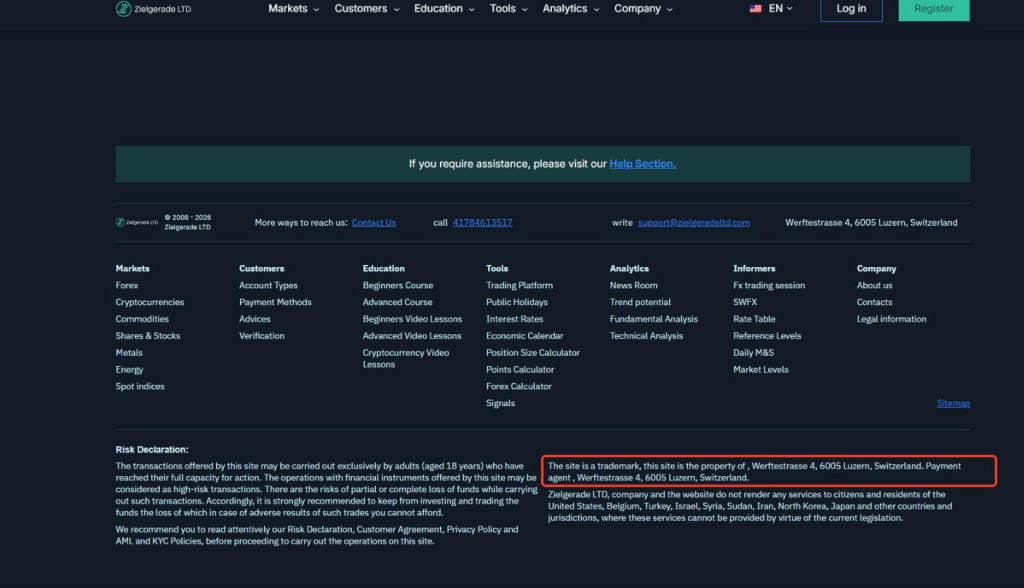Open Contacts footer link

tap(874, 302)
